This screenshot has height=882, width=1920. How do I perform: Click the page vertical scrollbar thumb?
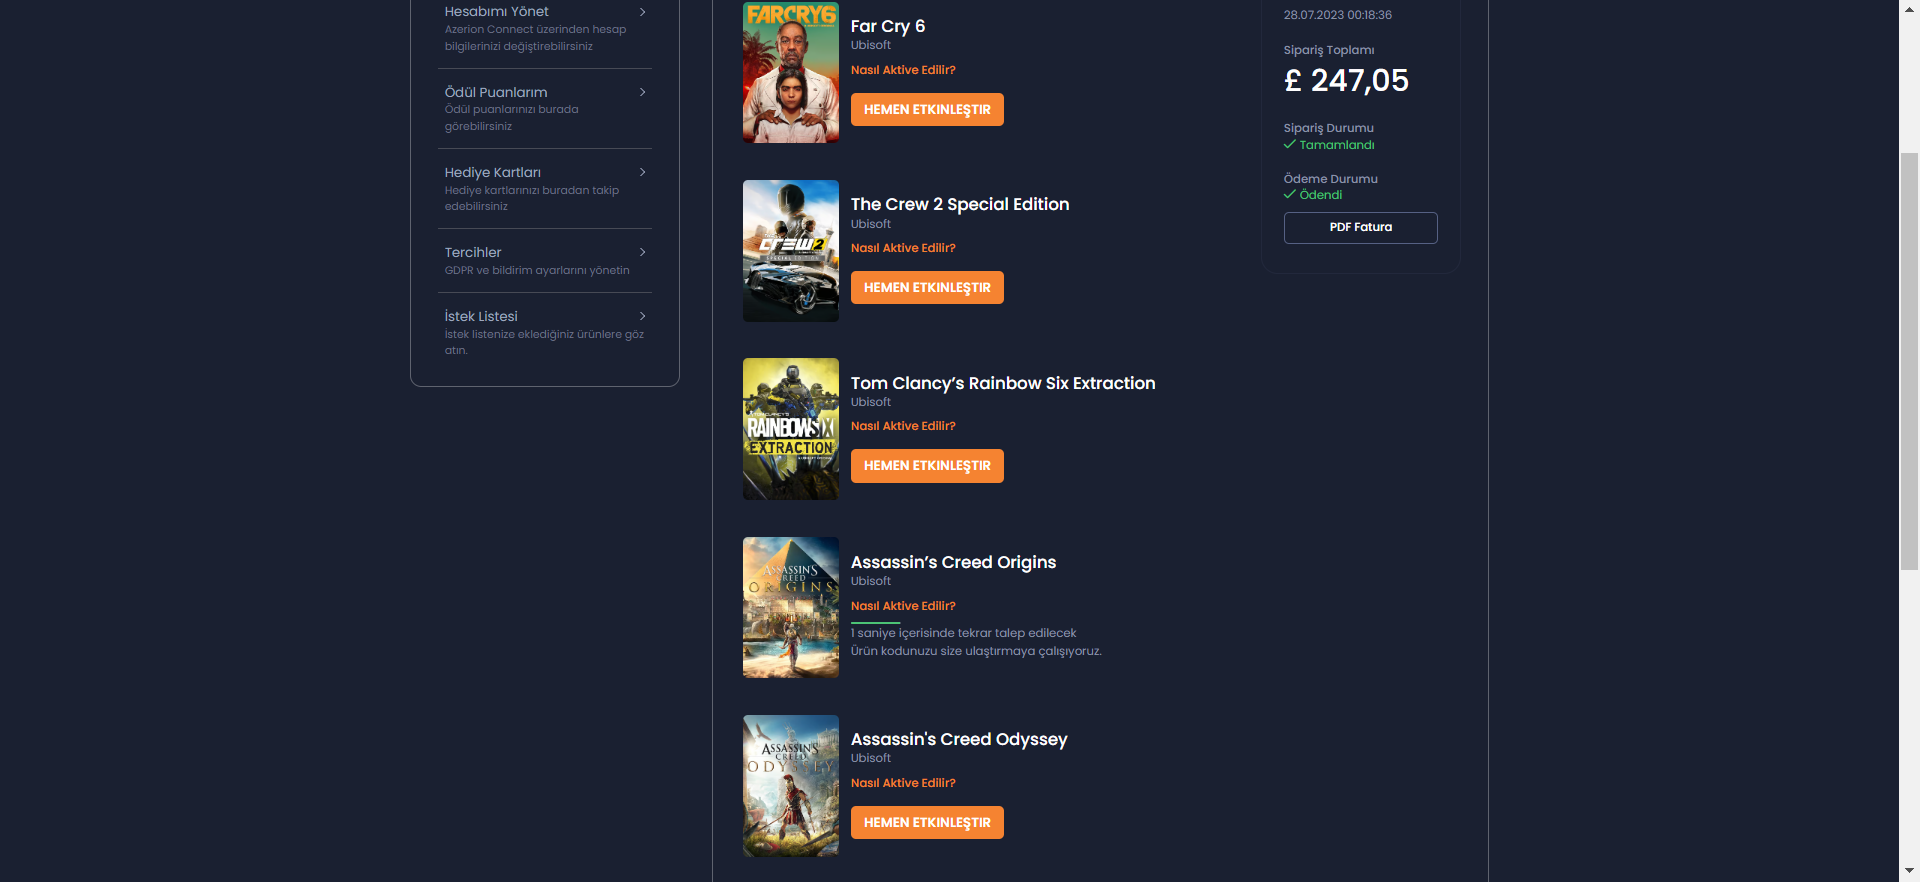[1909, 361]
